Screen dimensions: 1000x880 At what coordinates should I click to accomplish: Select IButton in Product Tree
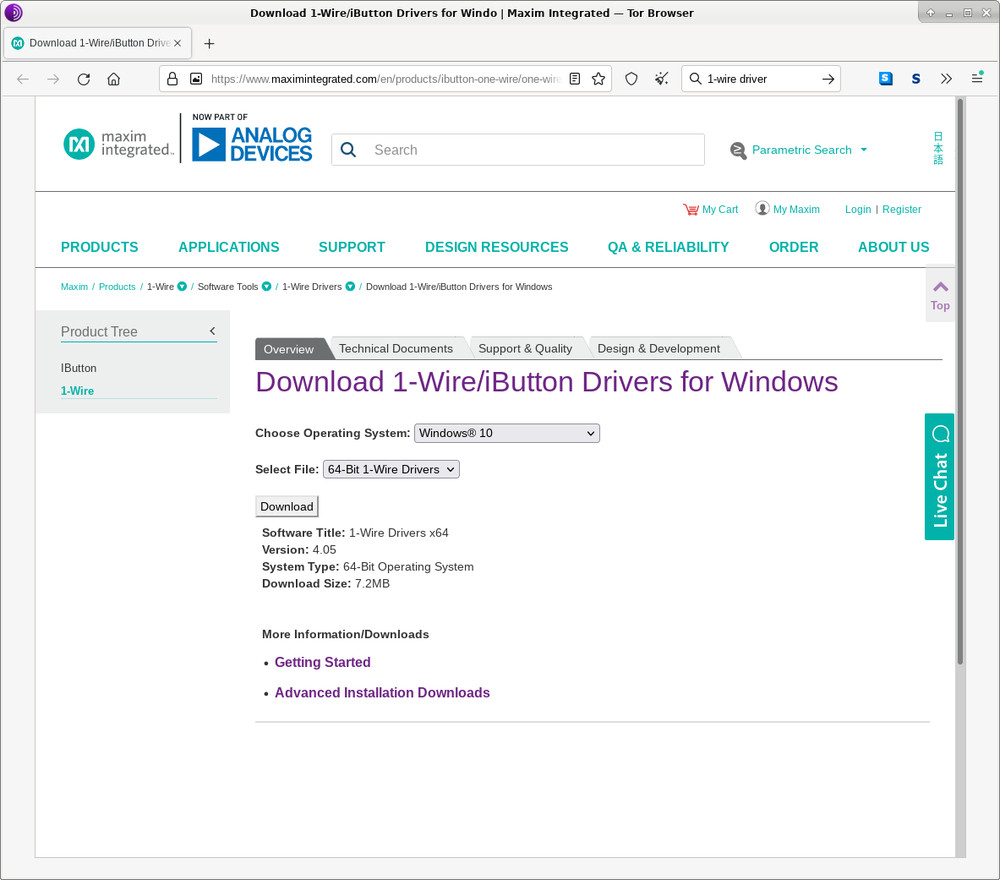[x=78, y=368]
